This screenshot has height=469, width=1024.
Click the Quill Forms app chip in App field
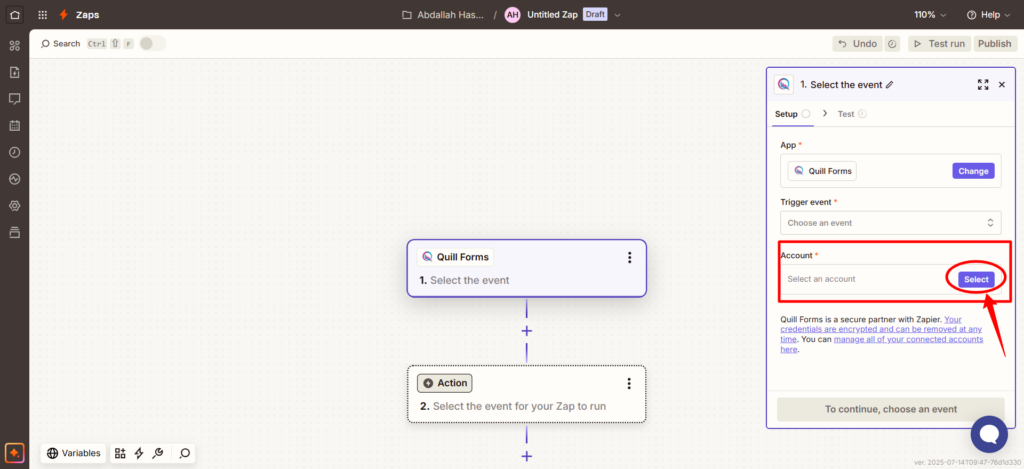click(822, 171)
